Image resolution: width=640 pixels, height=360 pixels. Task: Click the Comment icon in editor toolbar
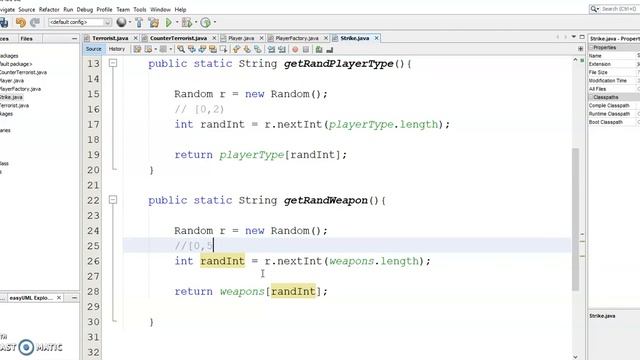[319, 49]
